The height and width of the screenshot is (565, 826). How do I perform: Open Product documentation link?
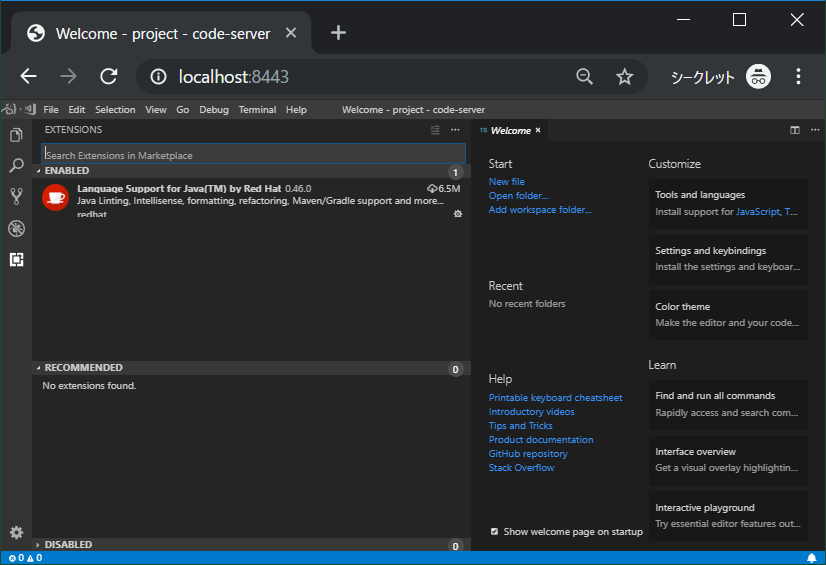click(540, 440)
